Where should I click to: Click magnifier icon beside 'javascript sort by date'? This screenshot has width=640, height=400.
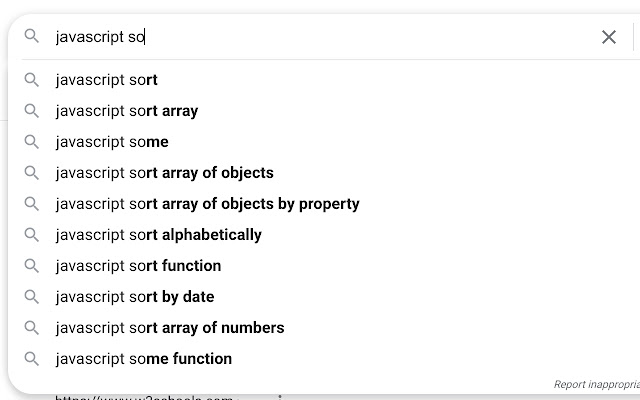32,297
